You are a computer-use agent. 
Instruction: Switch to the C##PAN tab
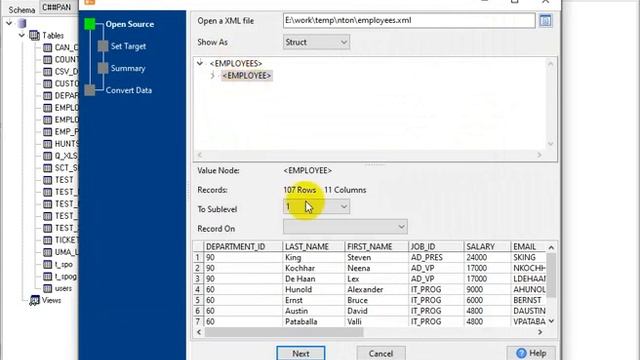tap(57, 7)
